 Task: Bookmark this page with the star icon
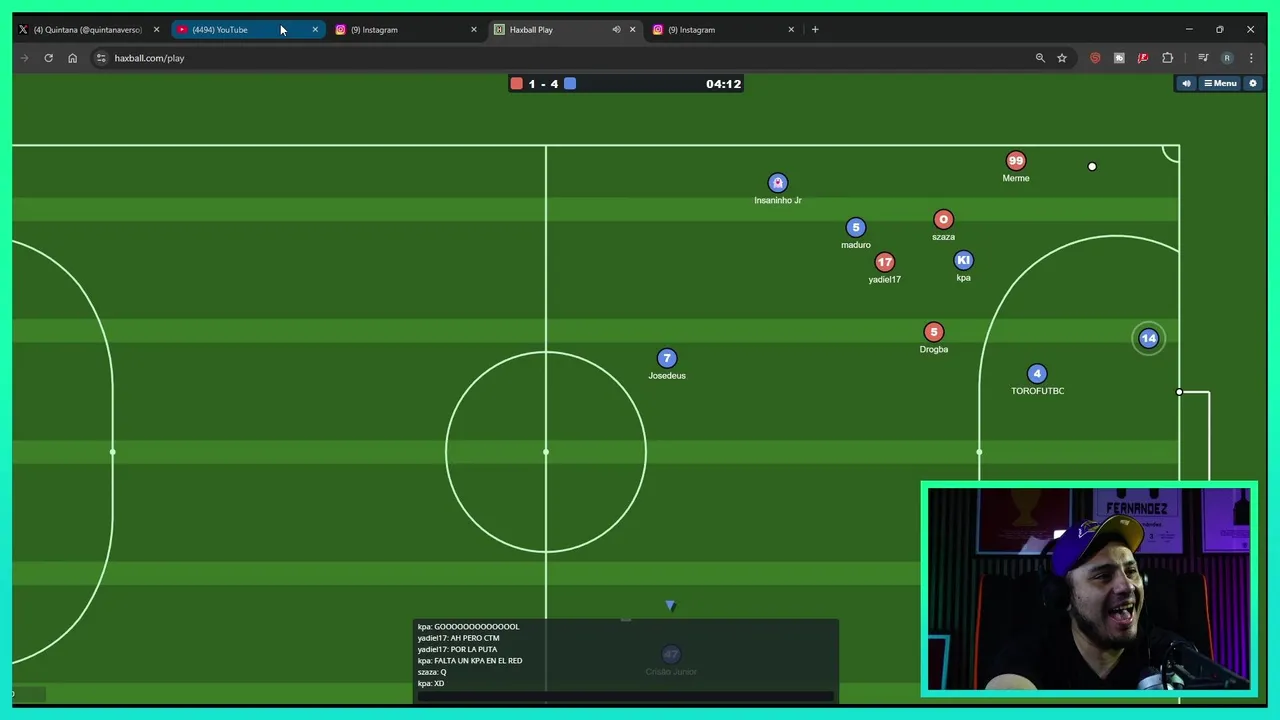(x=1062, y=58)
